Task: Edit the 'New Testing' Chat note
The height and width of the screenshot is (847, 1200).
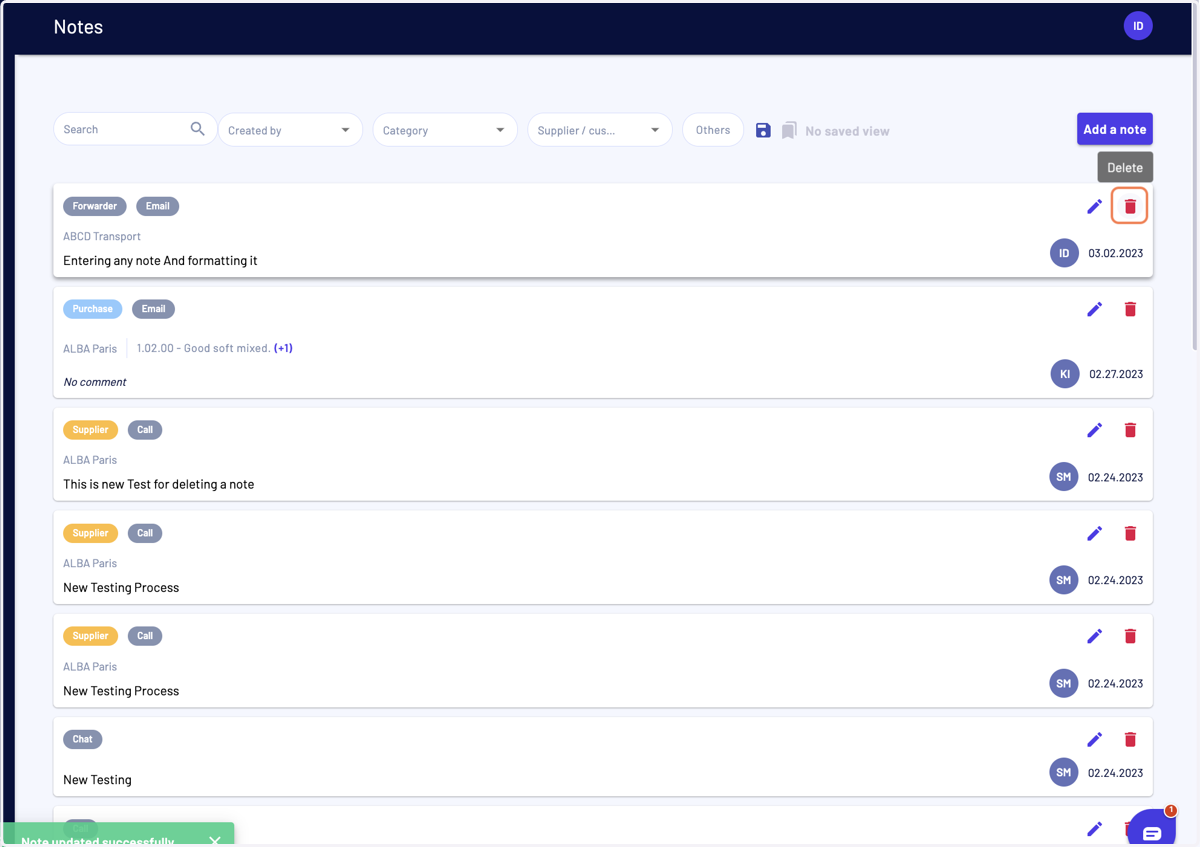Action: tap(1095, 739)
